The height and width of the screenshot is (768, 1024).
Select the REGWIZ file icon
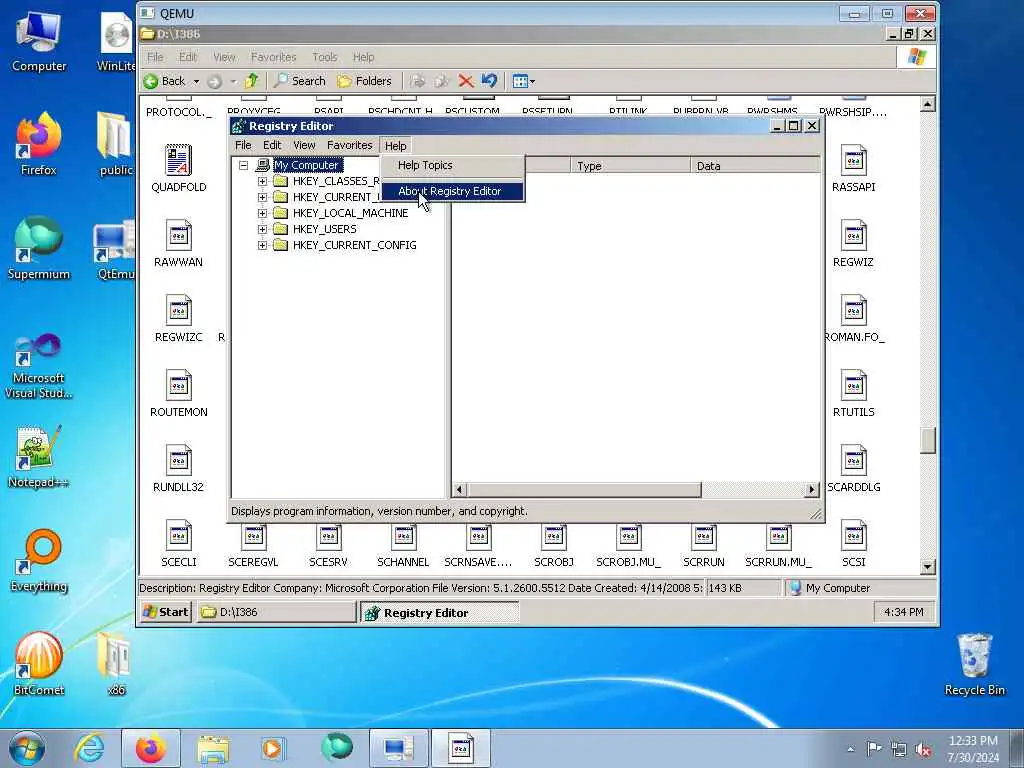(x=854, y=244)
